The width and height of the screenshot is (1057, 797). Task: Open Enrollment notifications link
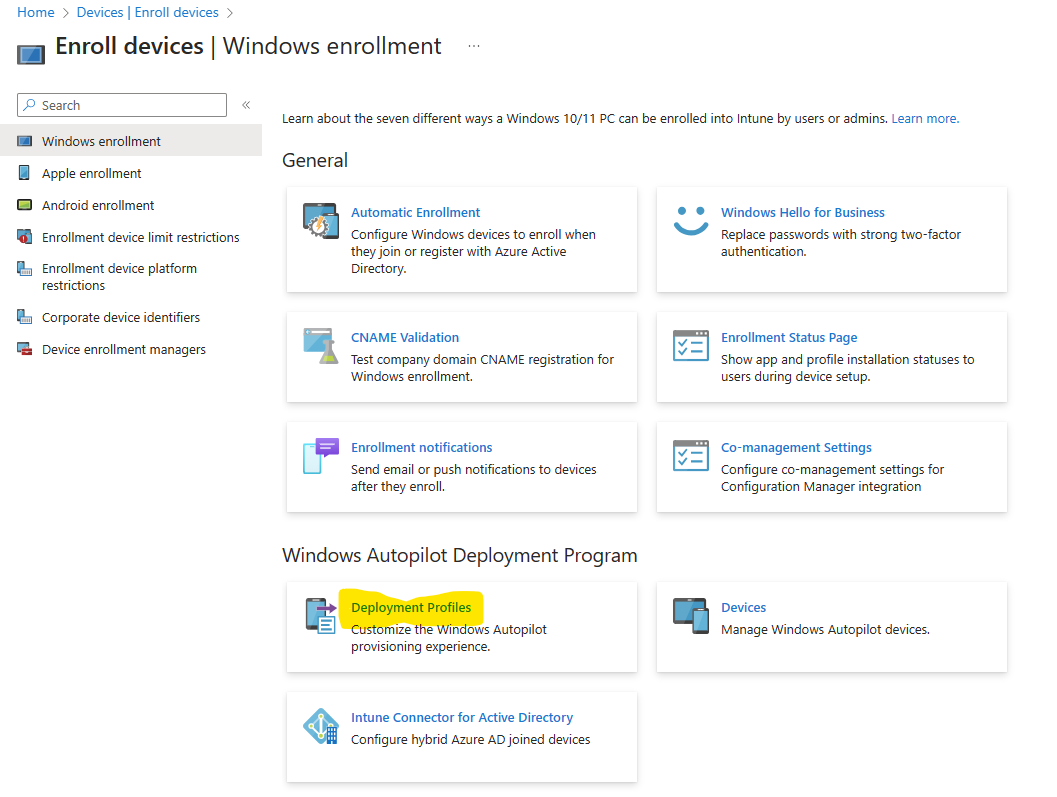pos(421,447)
